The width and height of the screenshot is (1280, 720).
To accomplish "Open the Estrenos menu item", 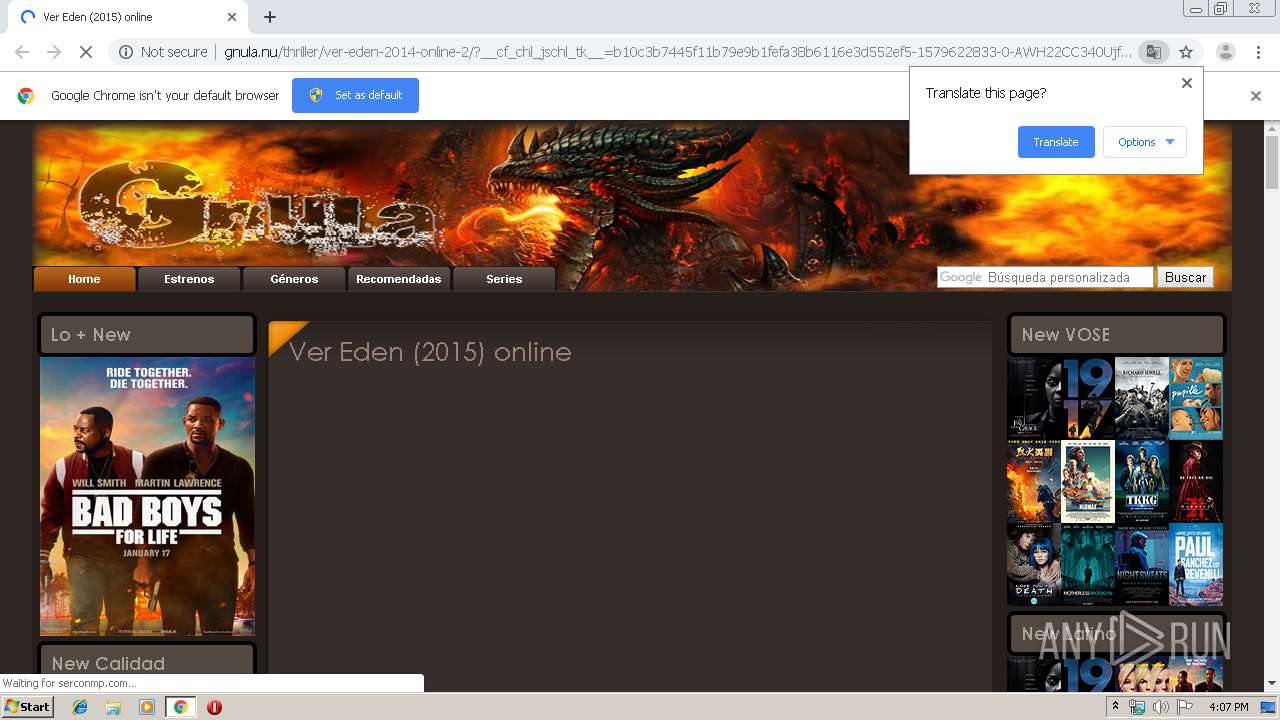I will (x=189, y=279).
